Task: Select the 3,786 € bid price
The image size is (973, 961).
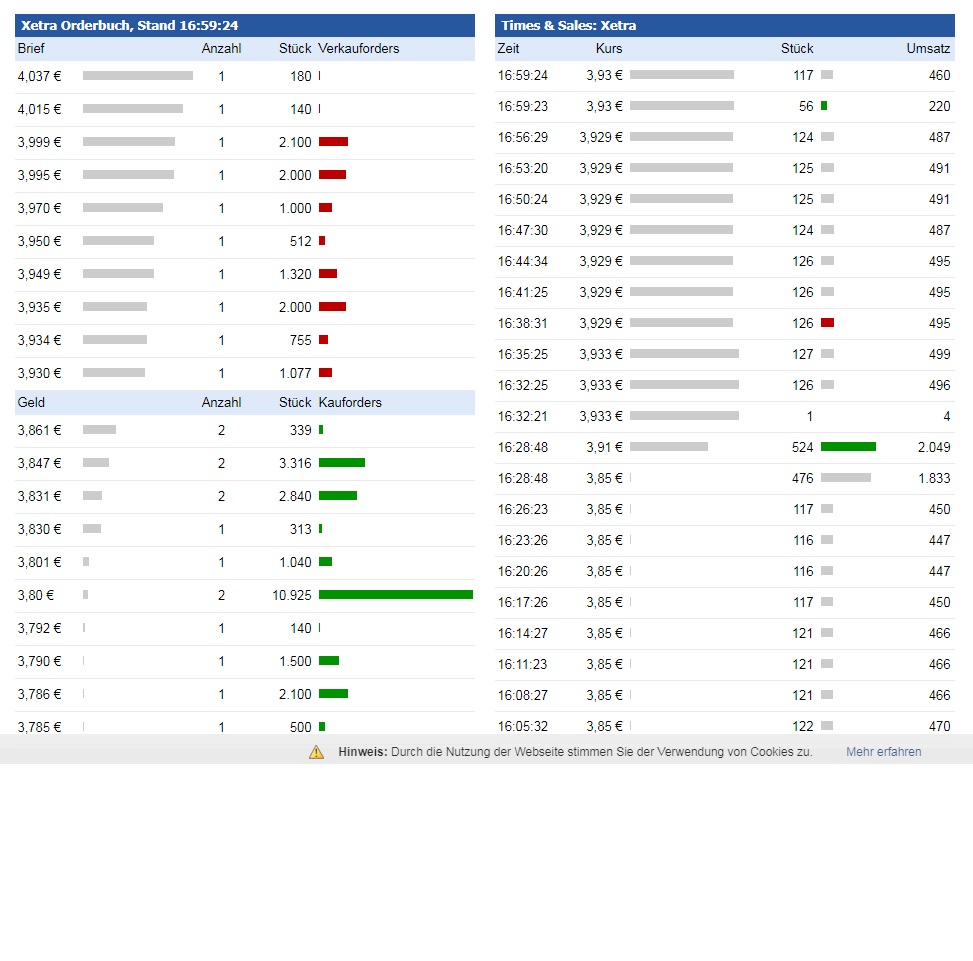Action: [40, 694]
